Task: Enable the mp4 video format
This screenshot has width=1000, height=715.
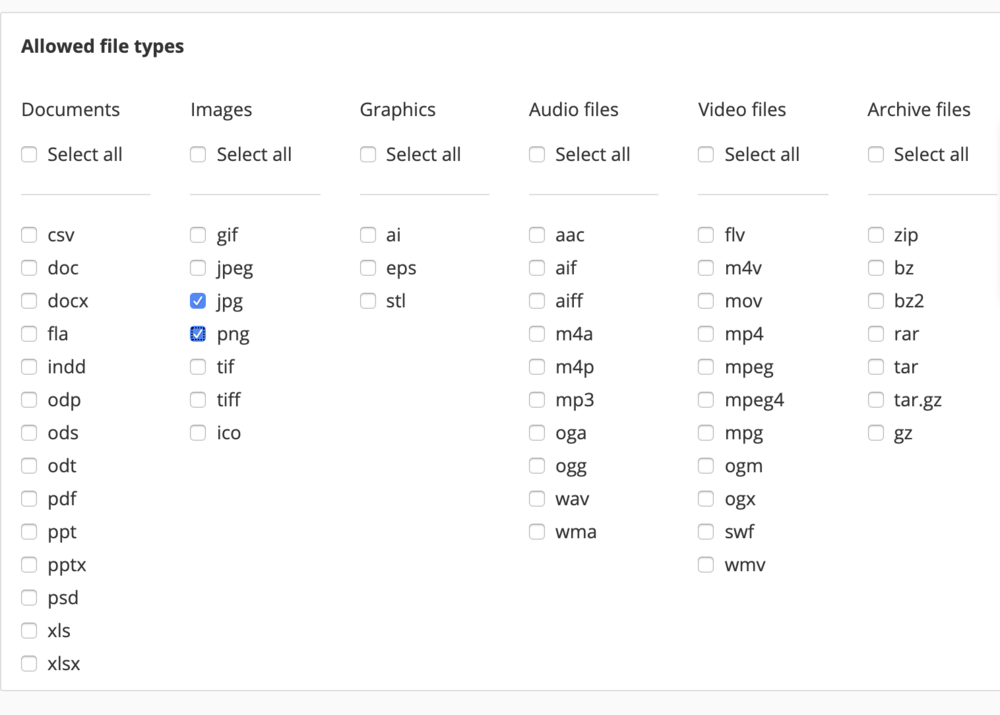Action: pyautogui.click(x=706, y=333)
